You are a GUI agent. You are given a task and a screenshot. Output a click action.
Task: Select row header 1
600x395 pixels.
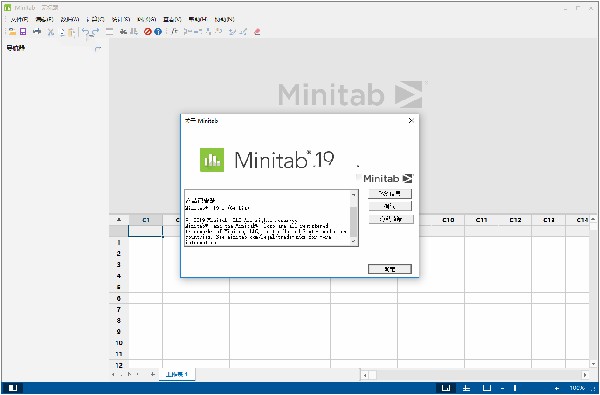pos(119,242)
